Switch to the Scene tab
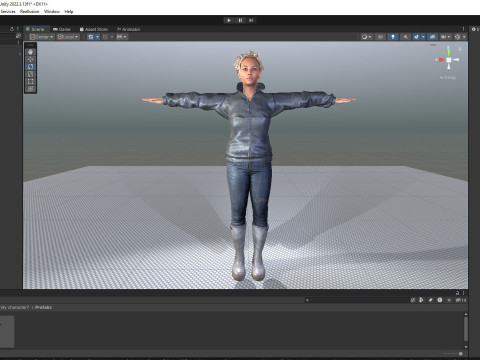Viewport: 480px width, 360px height. pos(36,29)
